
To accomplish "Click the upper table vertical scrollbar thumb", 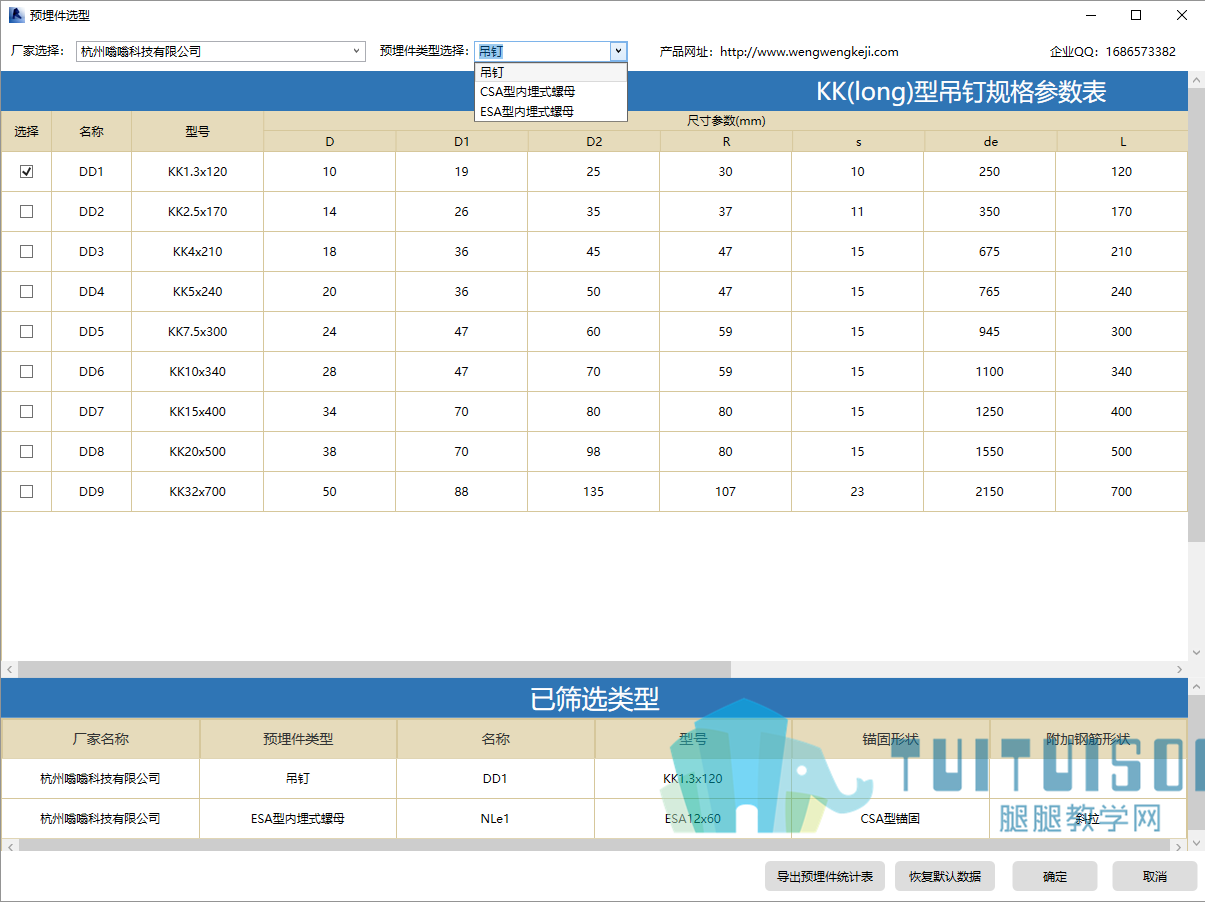I will [1196, 315].
